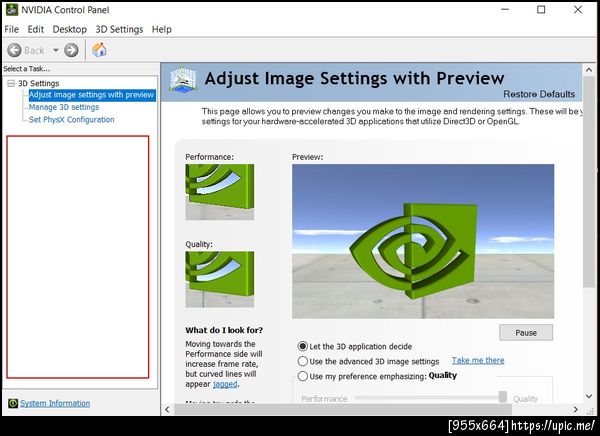Click the 3D NVIDIA logo preview image
Viewport: 600px width, 436px height.
(423, 242)
